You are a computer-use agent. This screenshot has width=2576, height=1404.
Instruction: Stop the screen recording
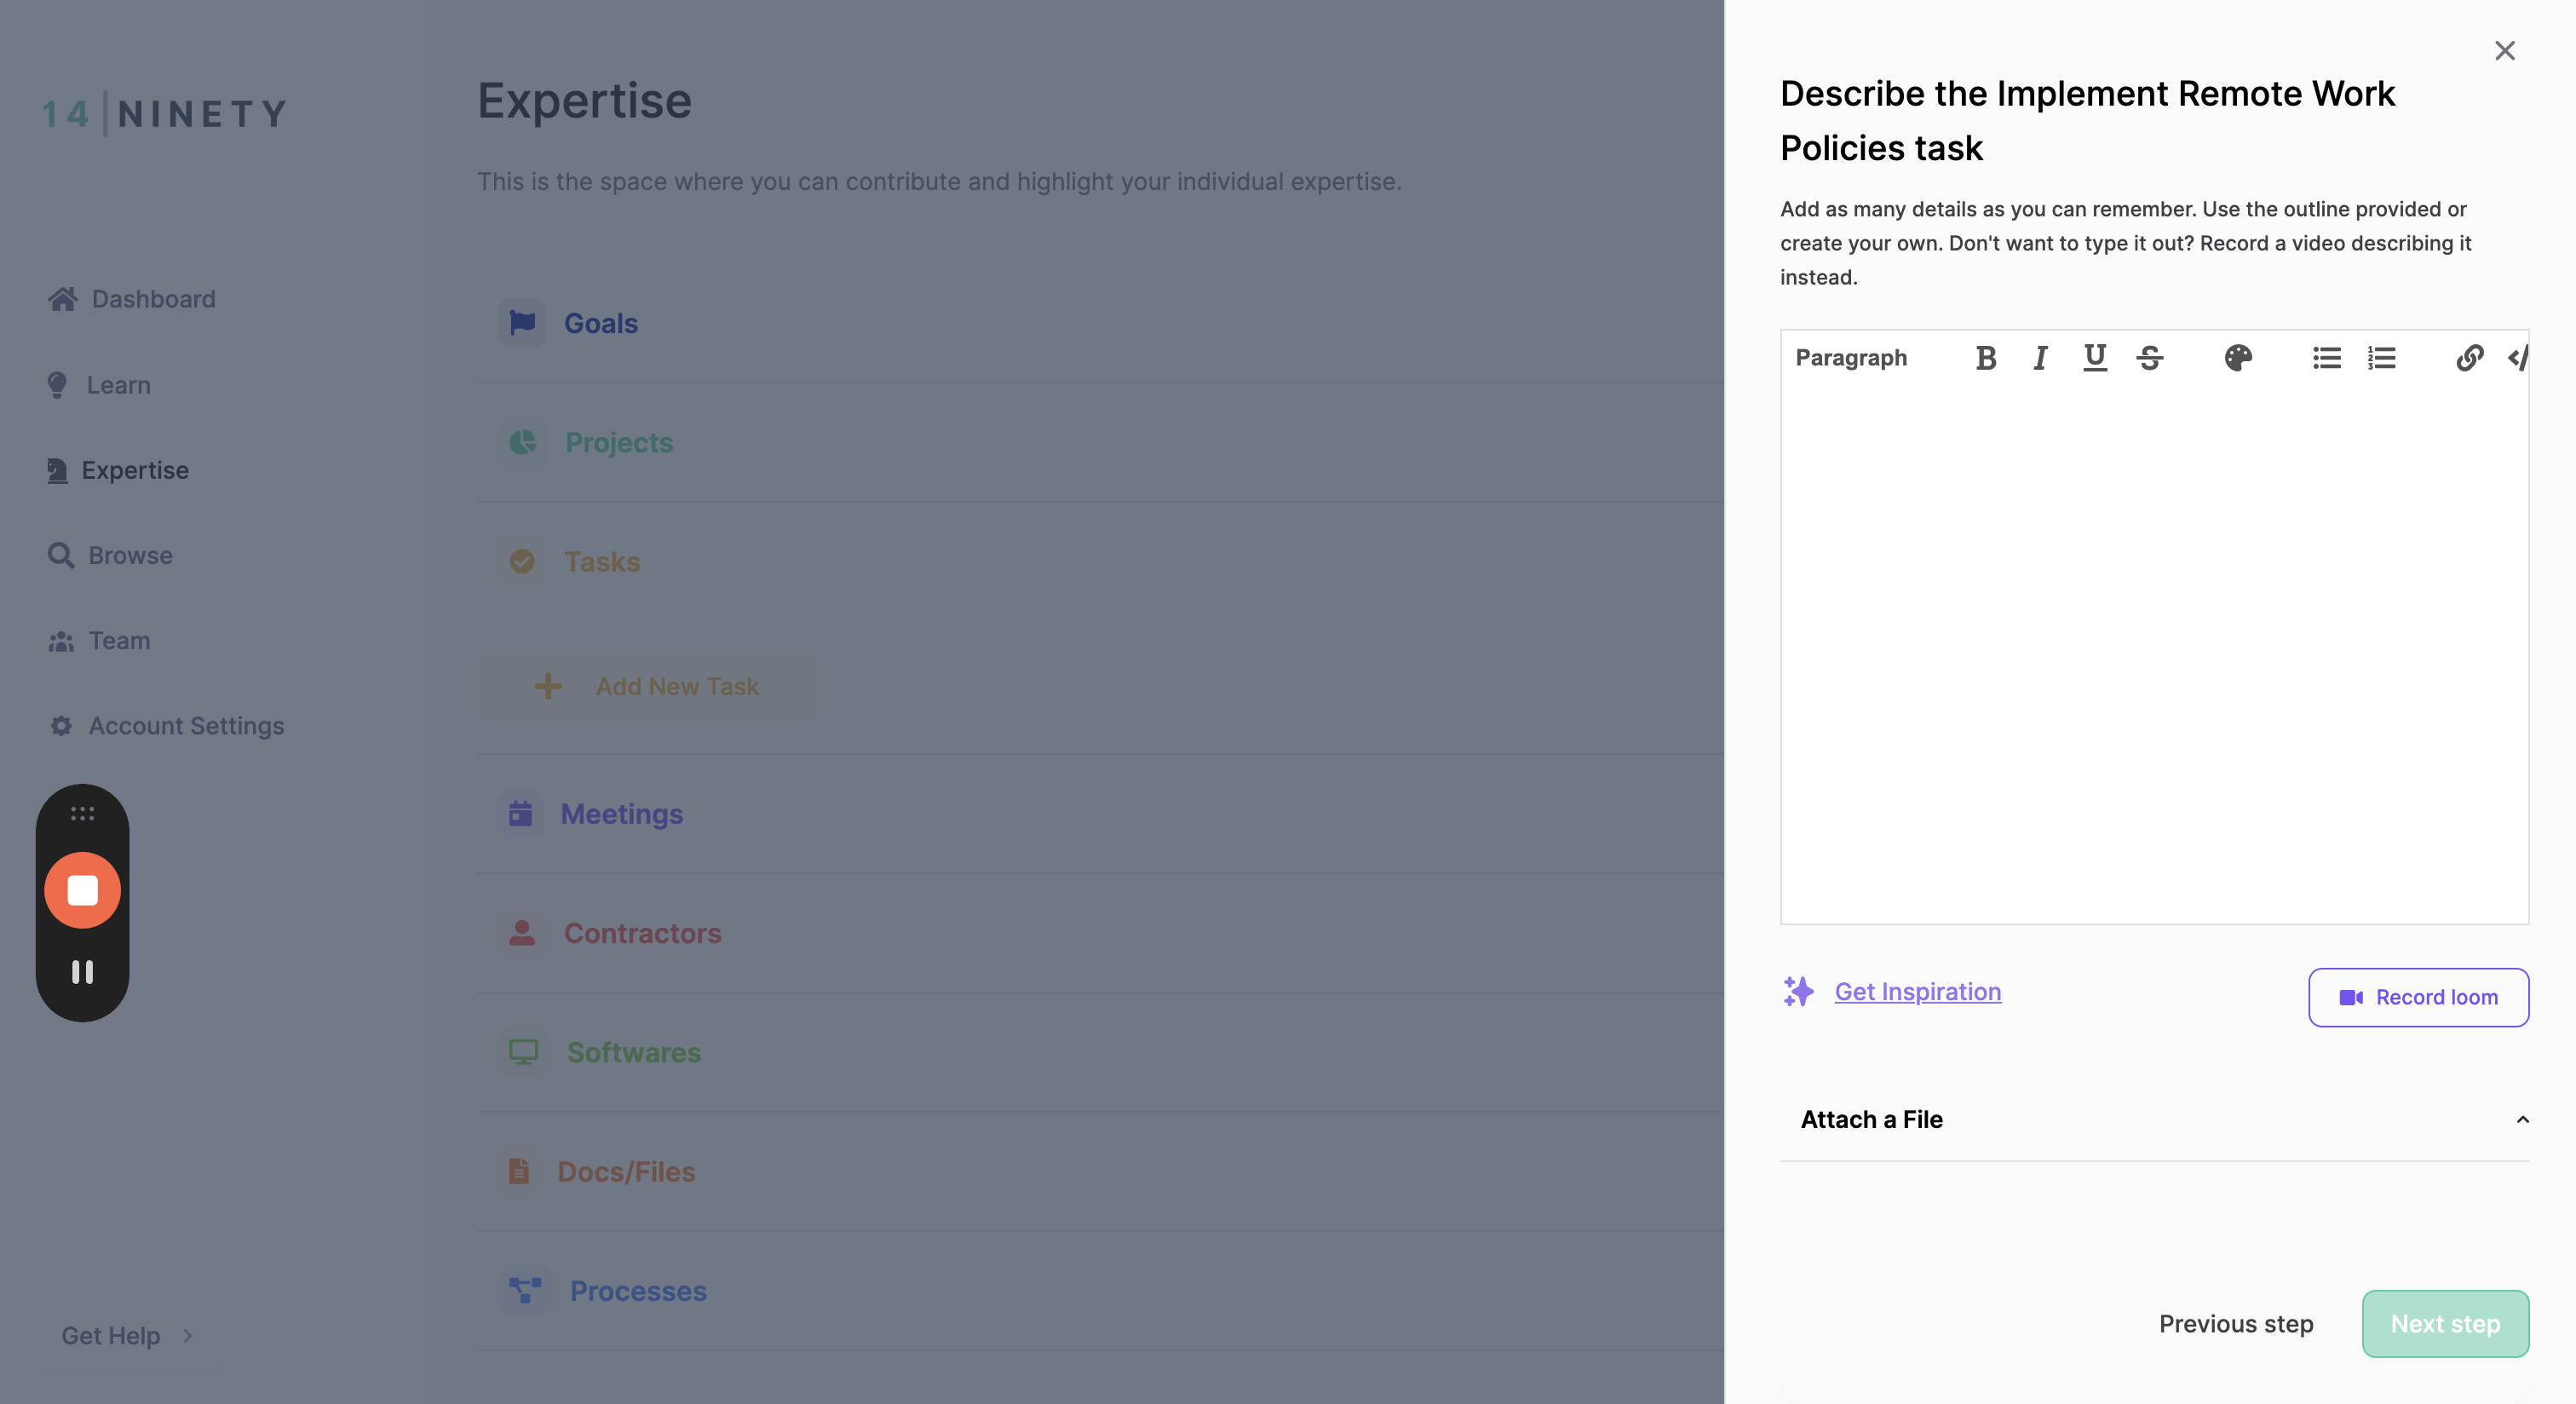[x=82, y=890]
